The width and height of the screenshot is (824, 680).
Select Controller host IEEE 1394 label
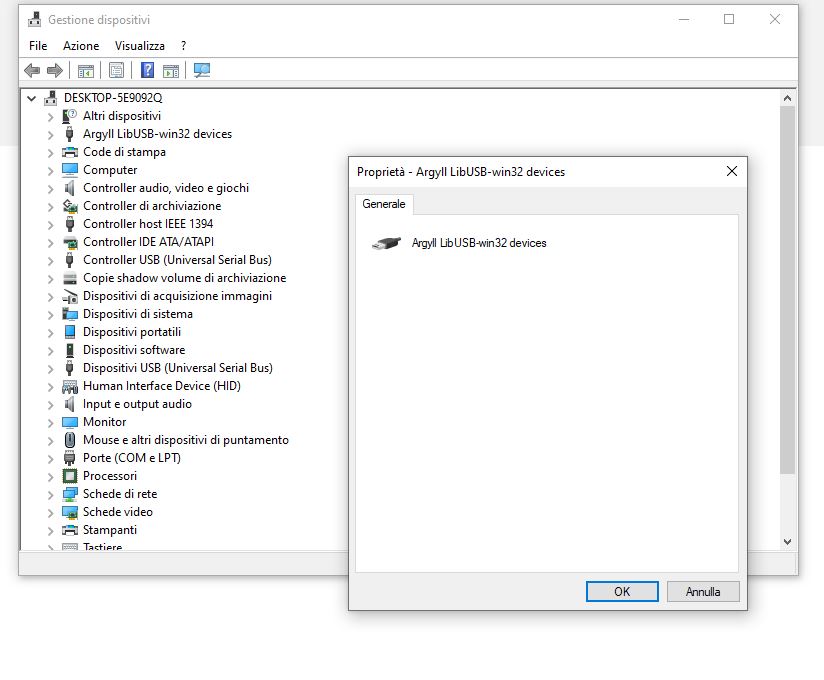148,224
